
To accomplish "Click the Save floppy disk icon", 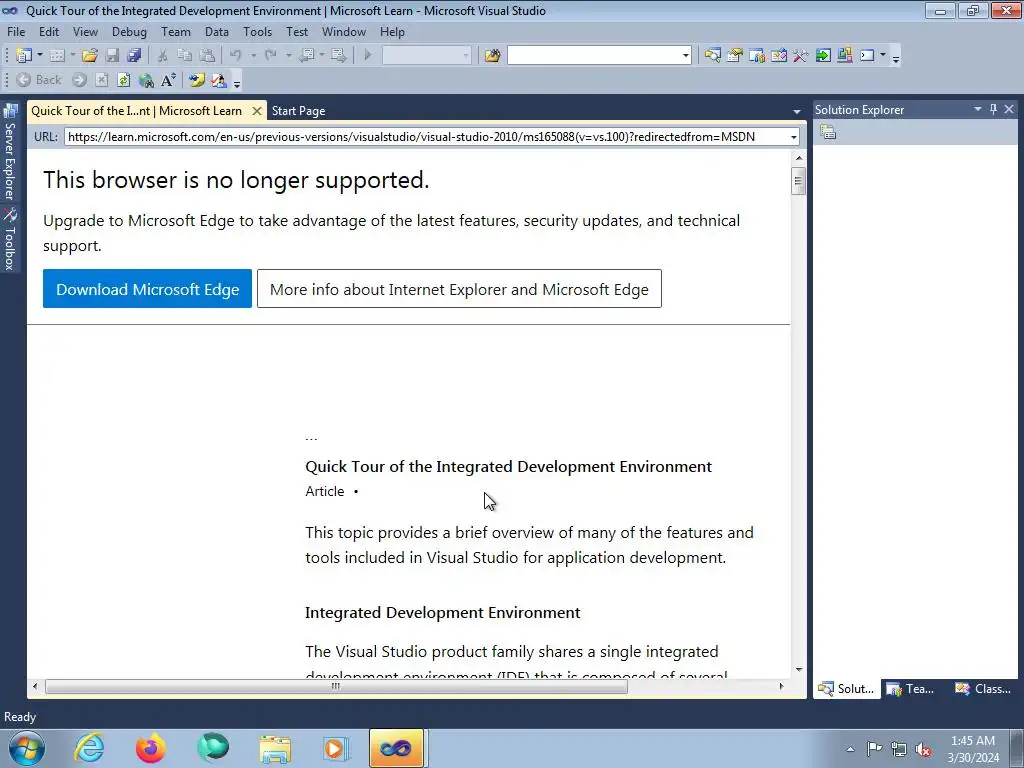I will 112,56.
